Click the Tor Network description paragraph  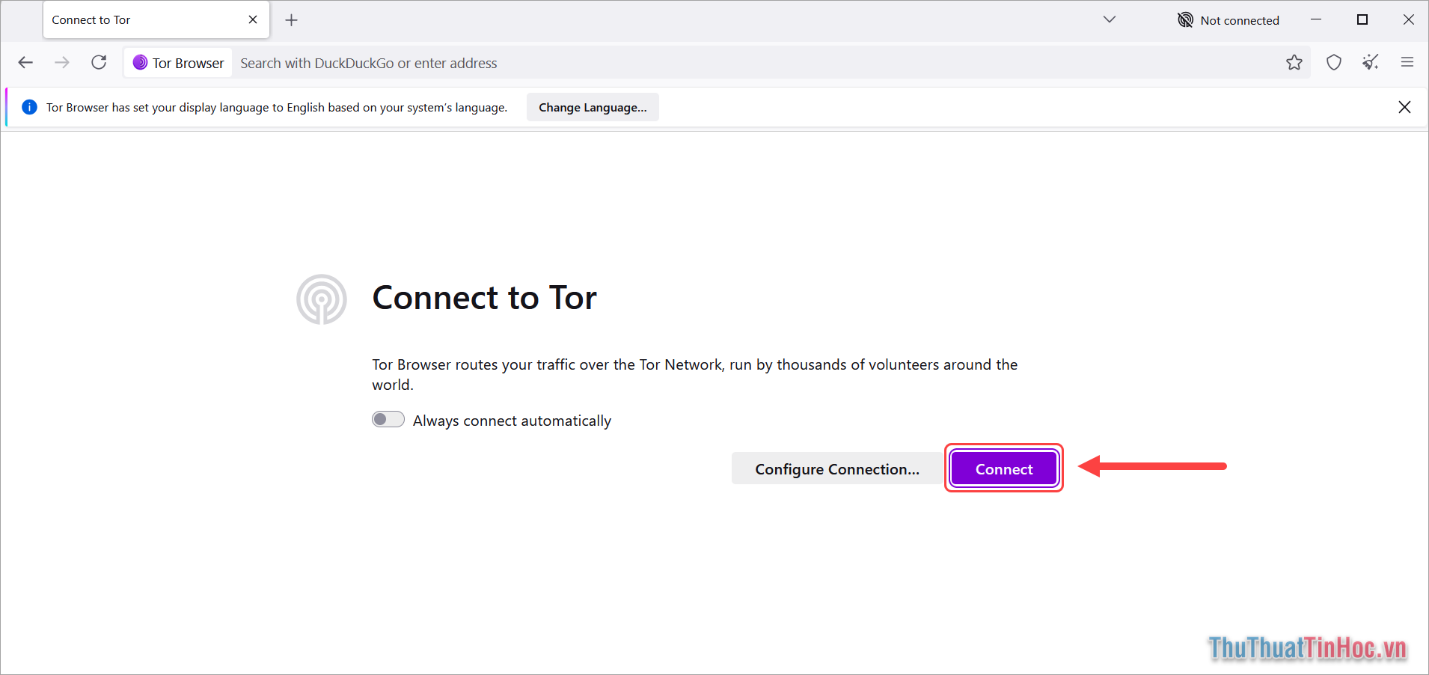click(695, 374)
